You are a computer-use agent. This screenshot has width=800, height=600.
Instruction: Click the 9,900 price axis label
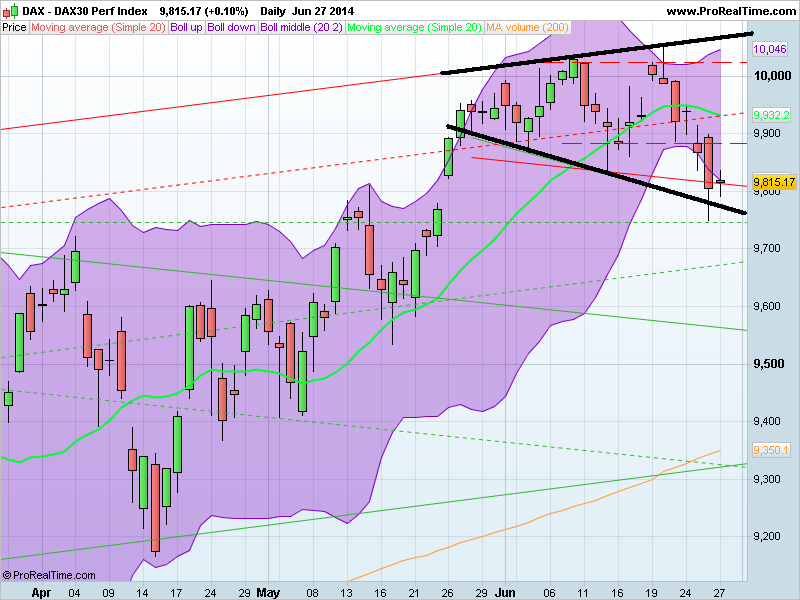pos(767,133)
